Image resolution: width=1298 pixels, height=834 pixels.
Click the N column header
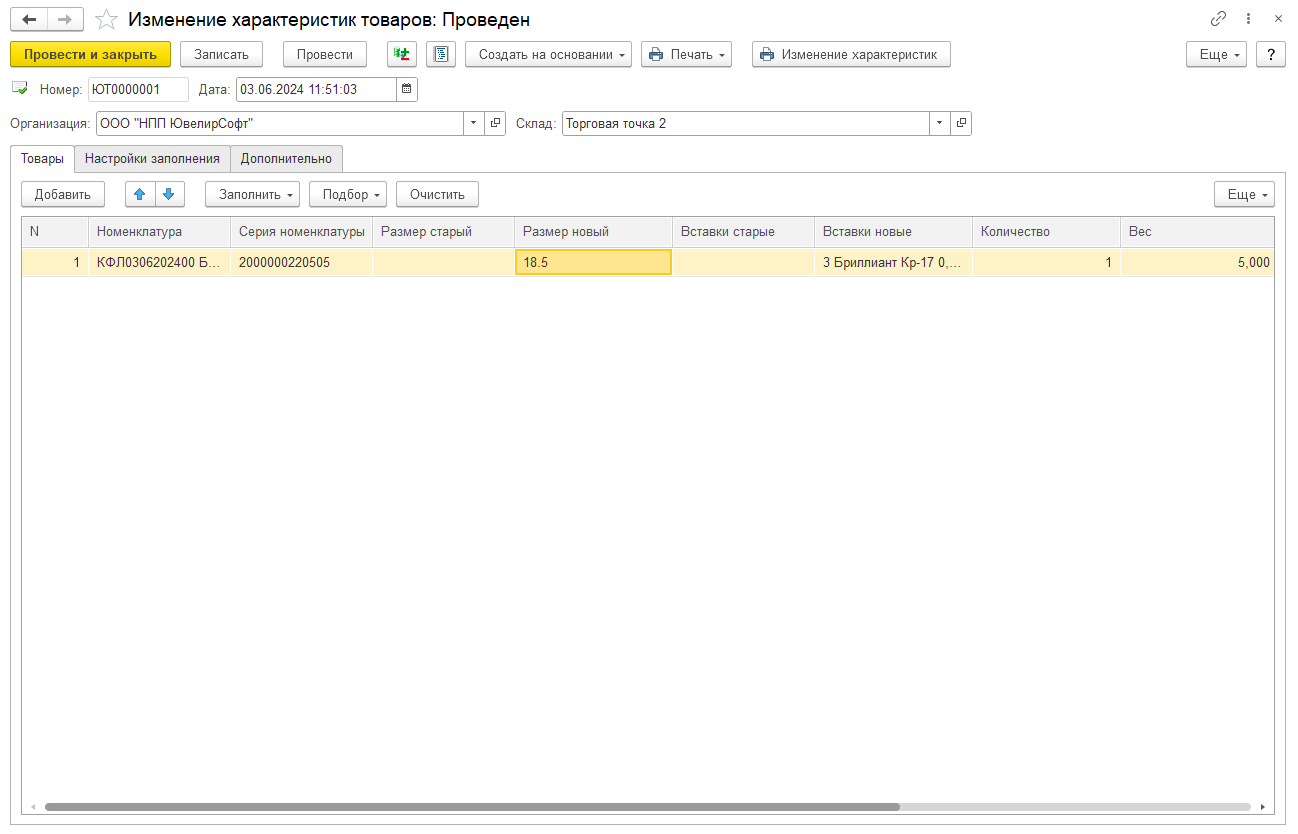55,231
